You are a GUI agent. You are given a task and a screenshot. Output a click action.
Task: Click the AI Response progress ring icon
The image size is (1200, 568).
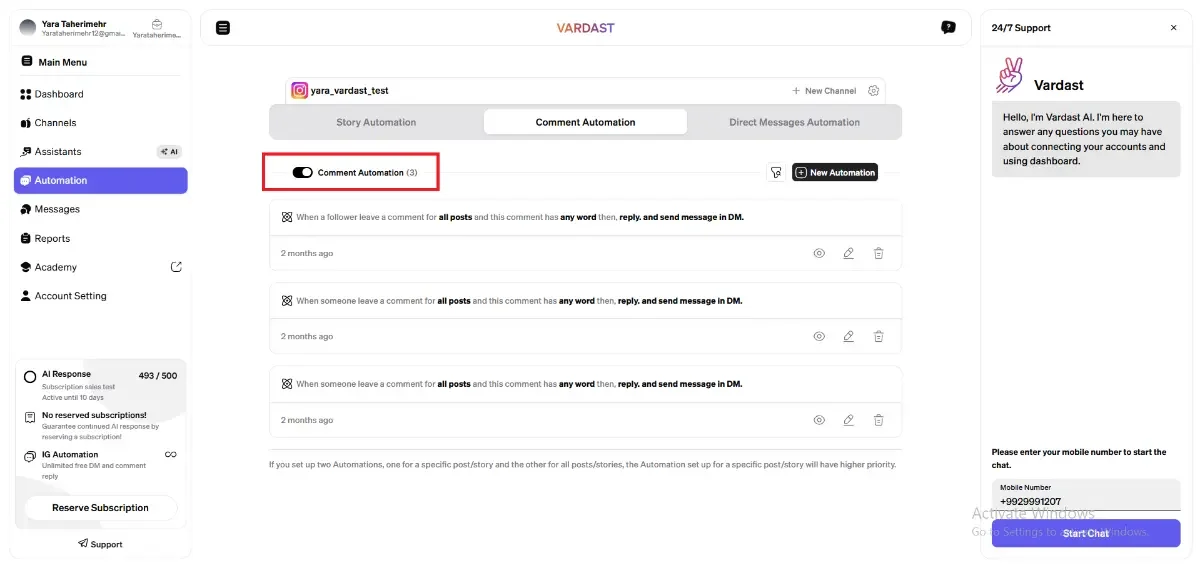click(x=30, y=377)
